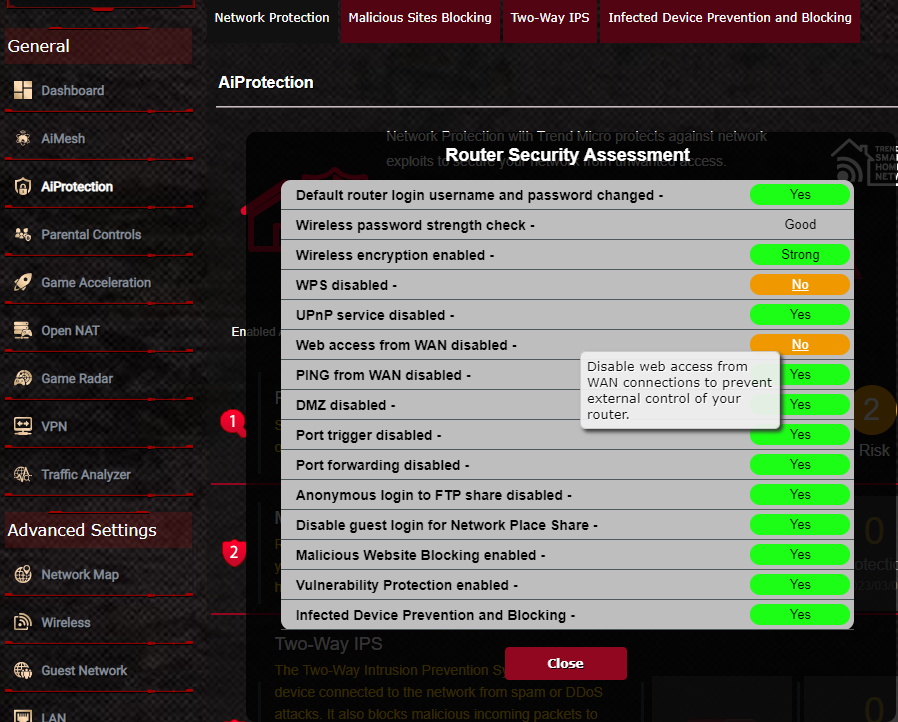
Task: Click the Traffic Analyzer icon
Action: point(23,475)
